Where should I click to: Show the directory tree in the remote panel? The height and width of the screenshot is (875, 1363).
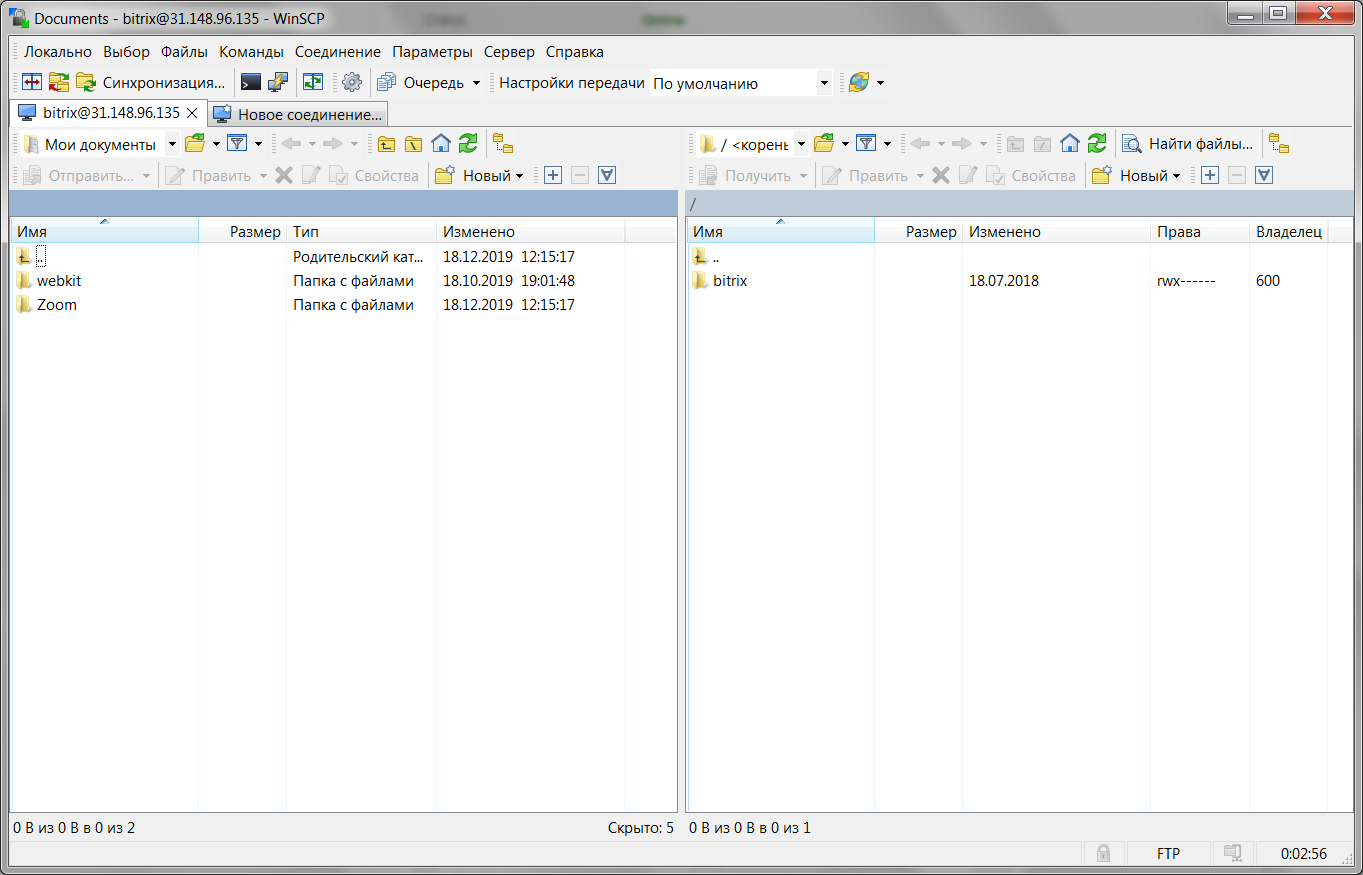pyautogui.click(x=1279, y=144)
